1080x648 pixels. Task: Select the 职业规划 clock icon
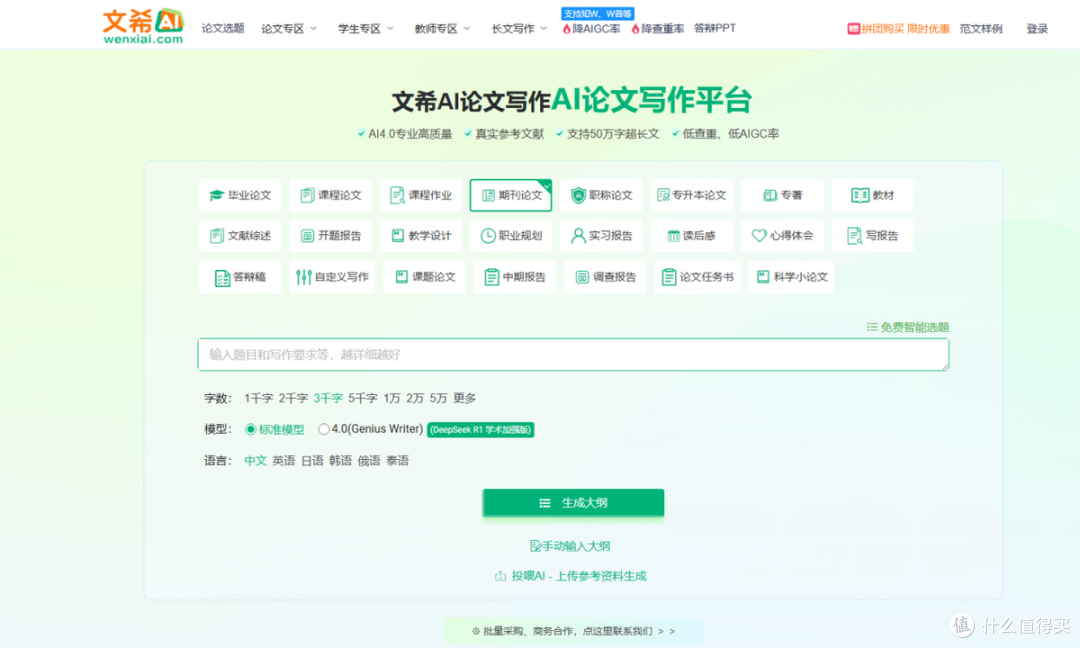(488, 236)
